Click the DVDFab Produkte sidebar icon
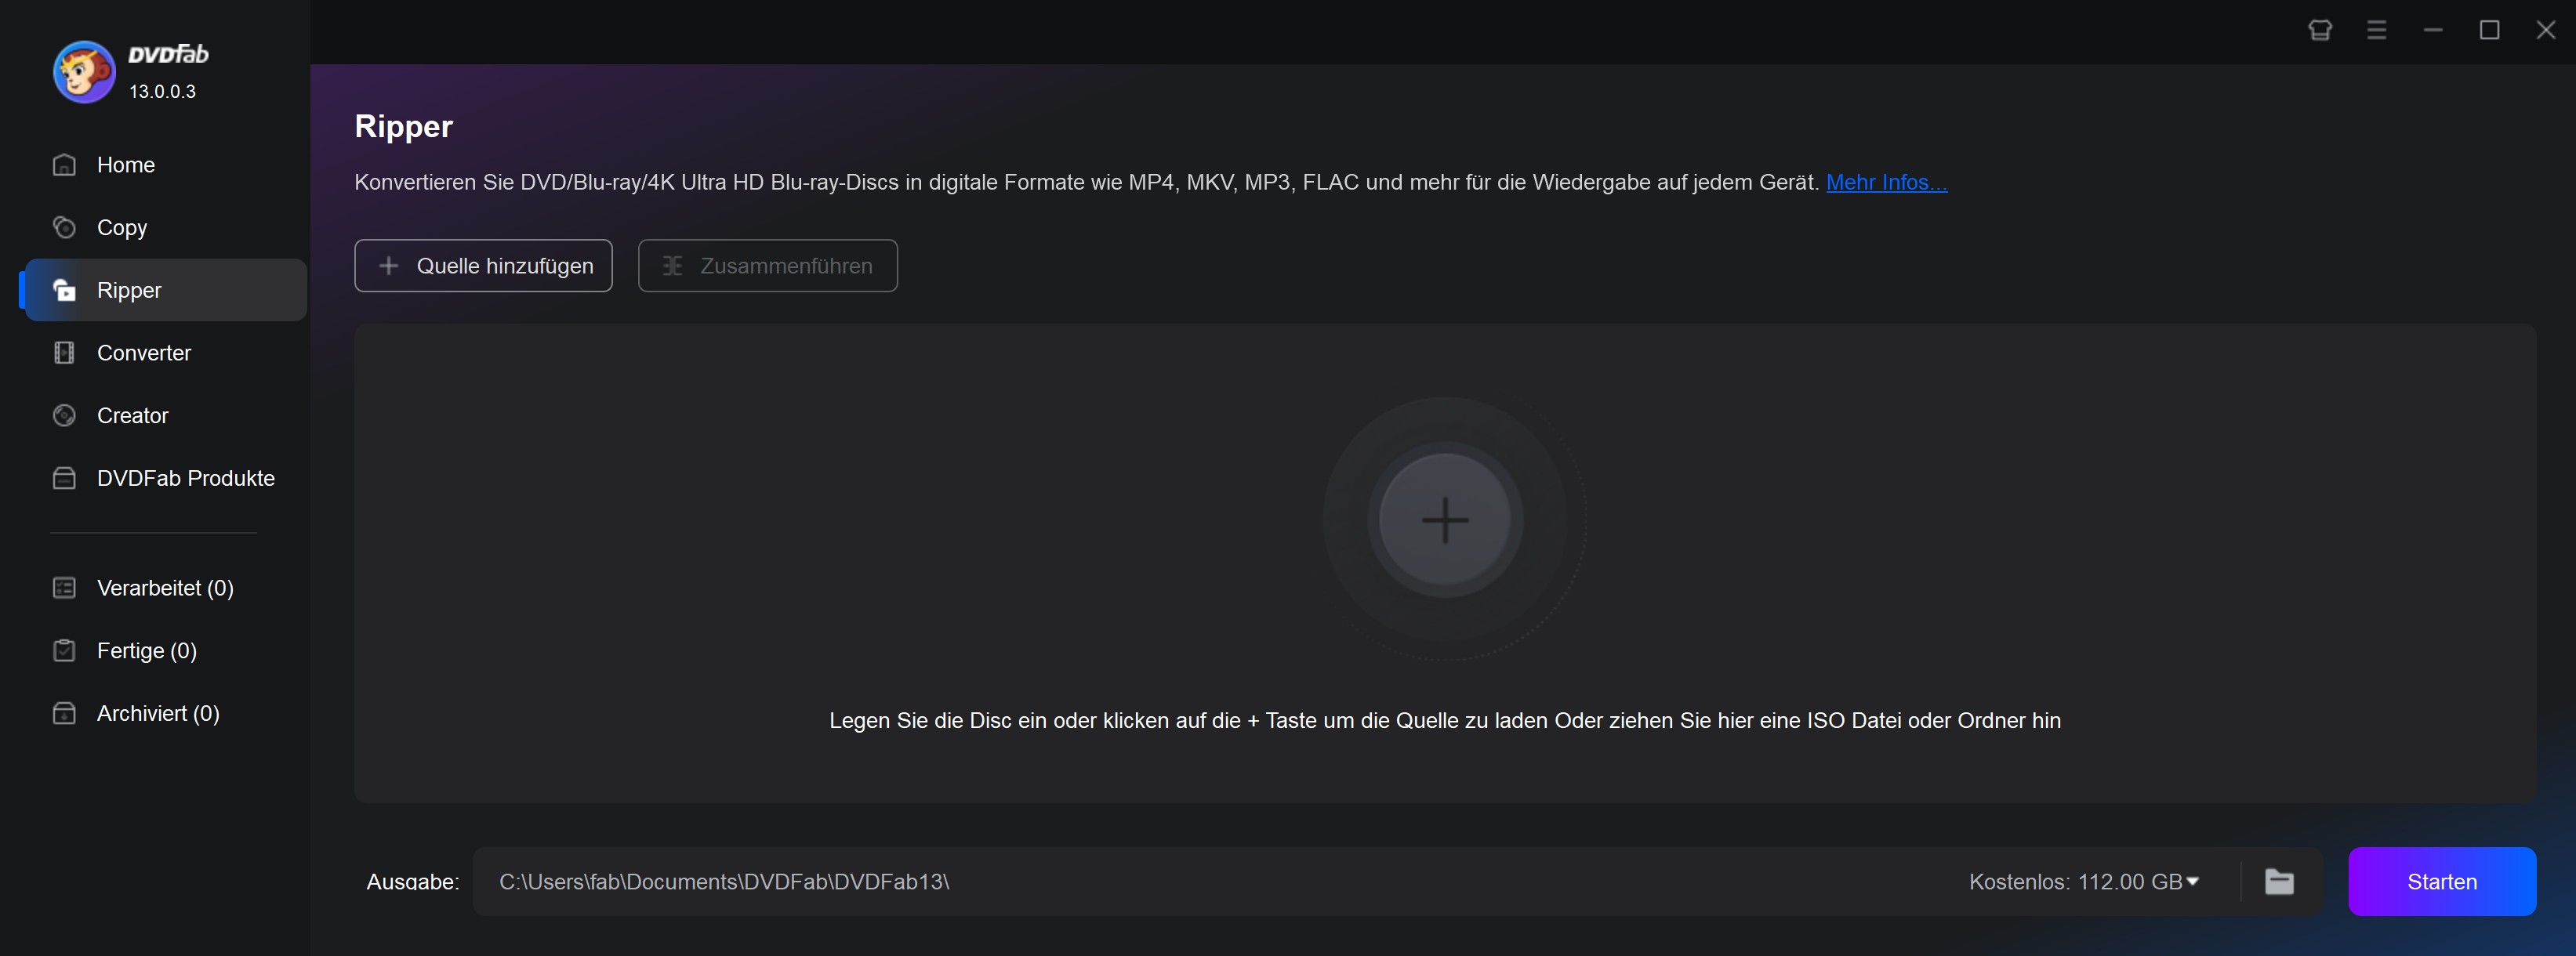This screenshot has height=956, width=2576. click(x=63, y=478)
